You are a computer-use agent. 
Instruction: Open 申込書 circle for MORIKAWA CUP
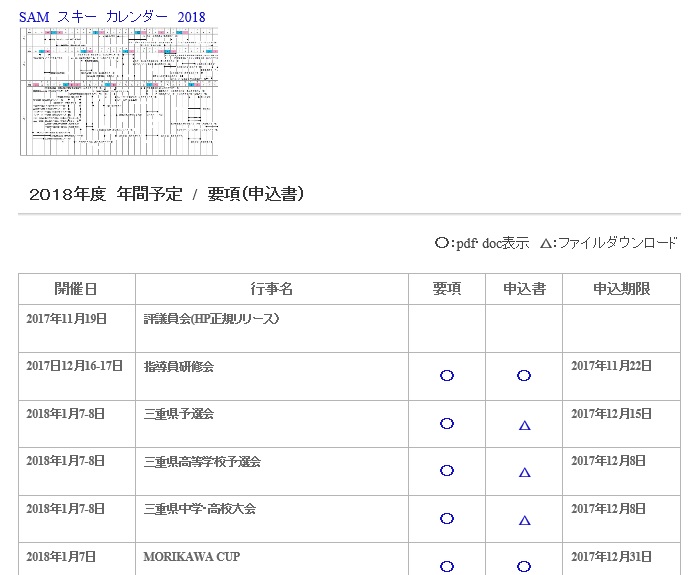click(x=524, y=566)
